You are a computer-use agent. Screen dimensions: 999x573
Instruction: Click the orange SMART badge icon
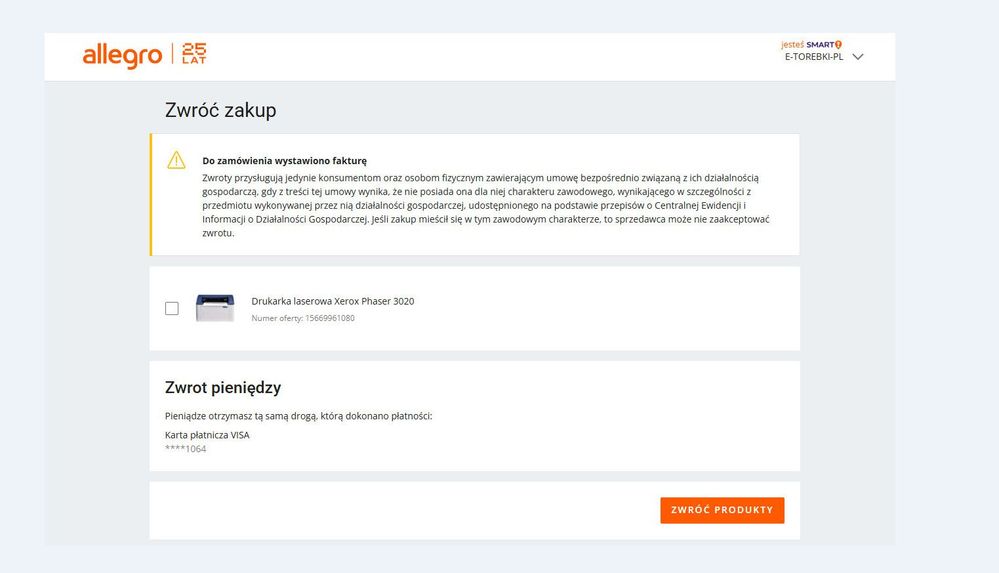tap(839, 44)
